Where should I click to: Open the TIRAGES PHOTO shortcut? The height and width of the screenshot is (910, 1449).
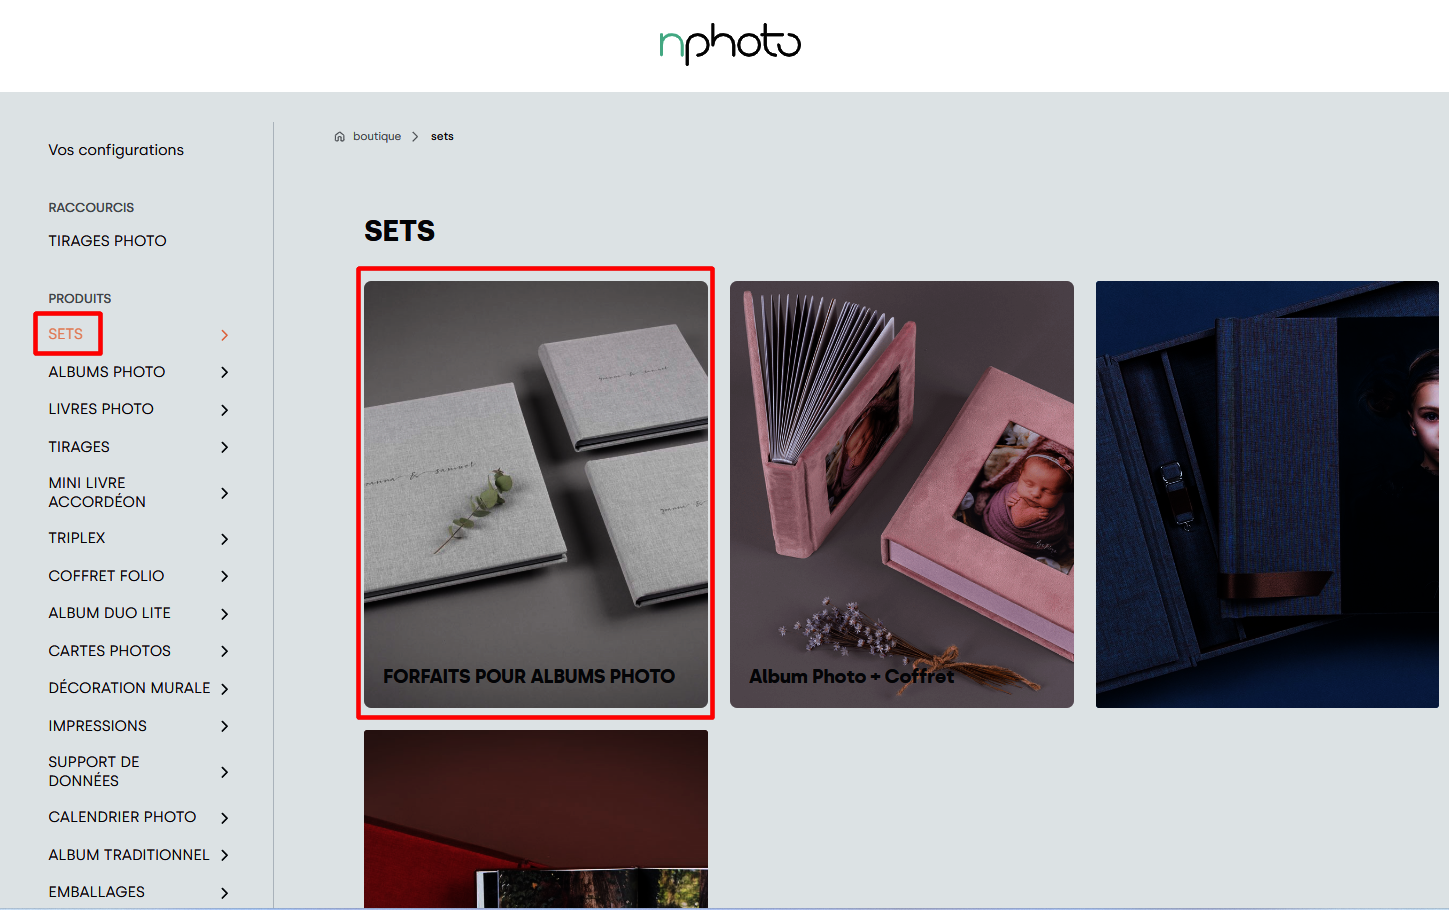107,241
